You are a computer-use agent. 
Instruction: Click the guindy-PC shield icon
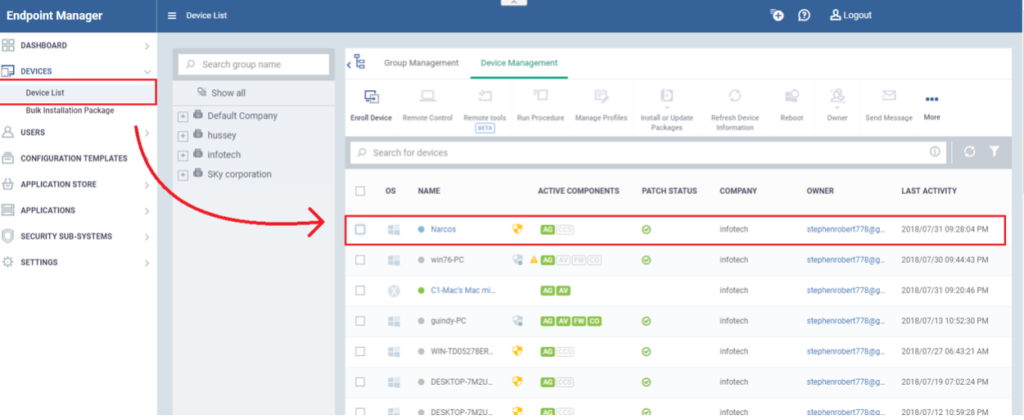(x=517, y=321)
